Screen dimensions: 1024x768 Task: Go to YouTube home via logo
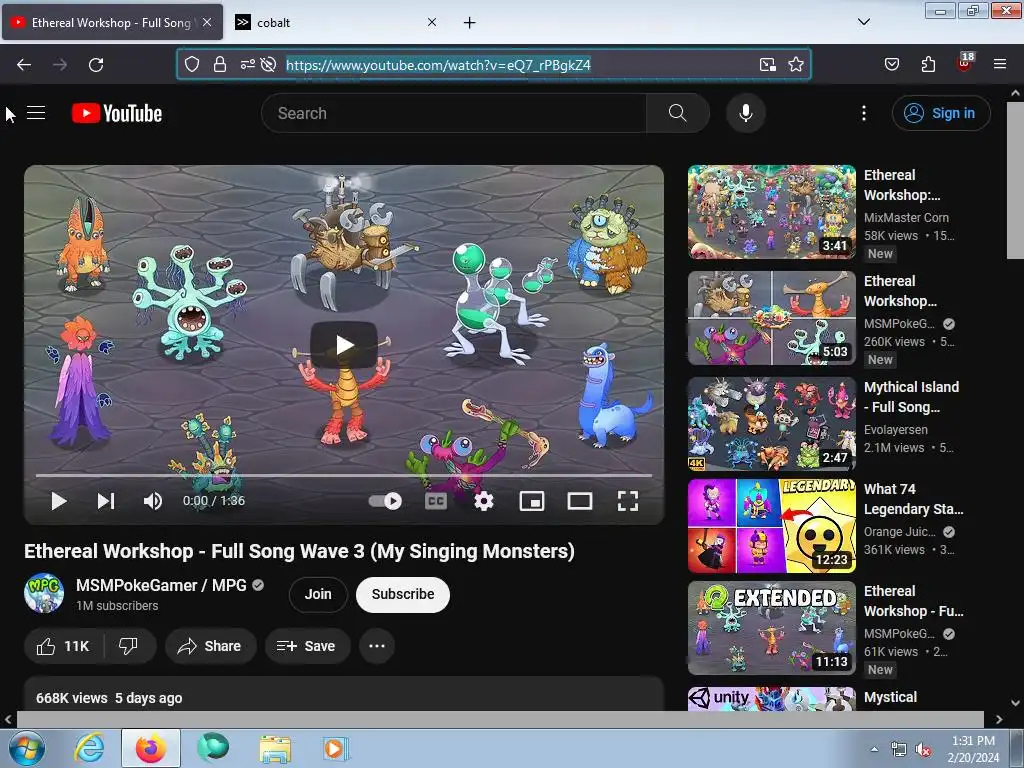(x=117, y=113)
